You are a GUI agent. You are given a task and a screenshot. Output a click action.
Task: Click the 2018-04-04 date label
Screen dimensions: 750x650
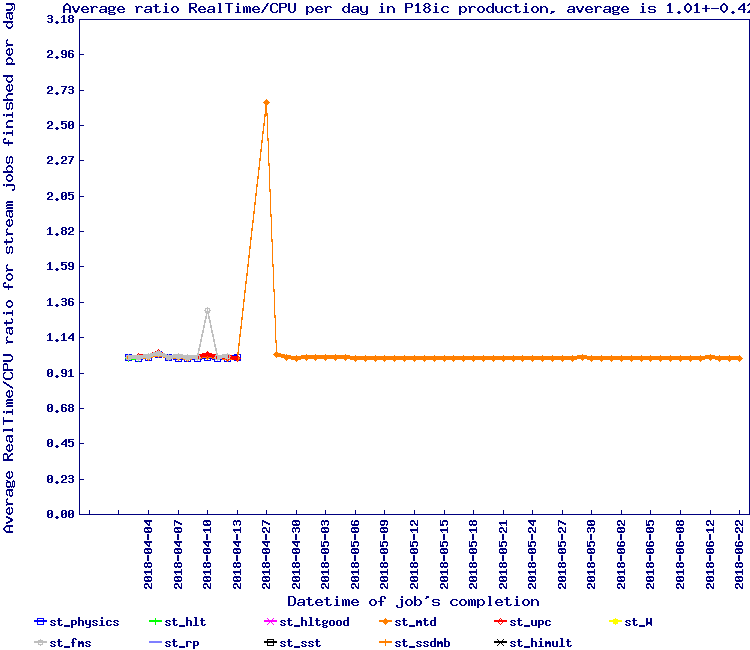[148, 554]
